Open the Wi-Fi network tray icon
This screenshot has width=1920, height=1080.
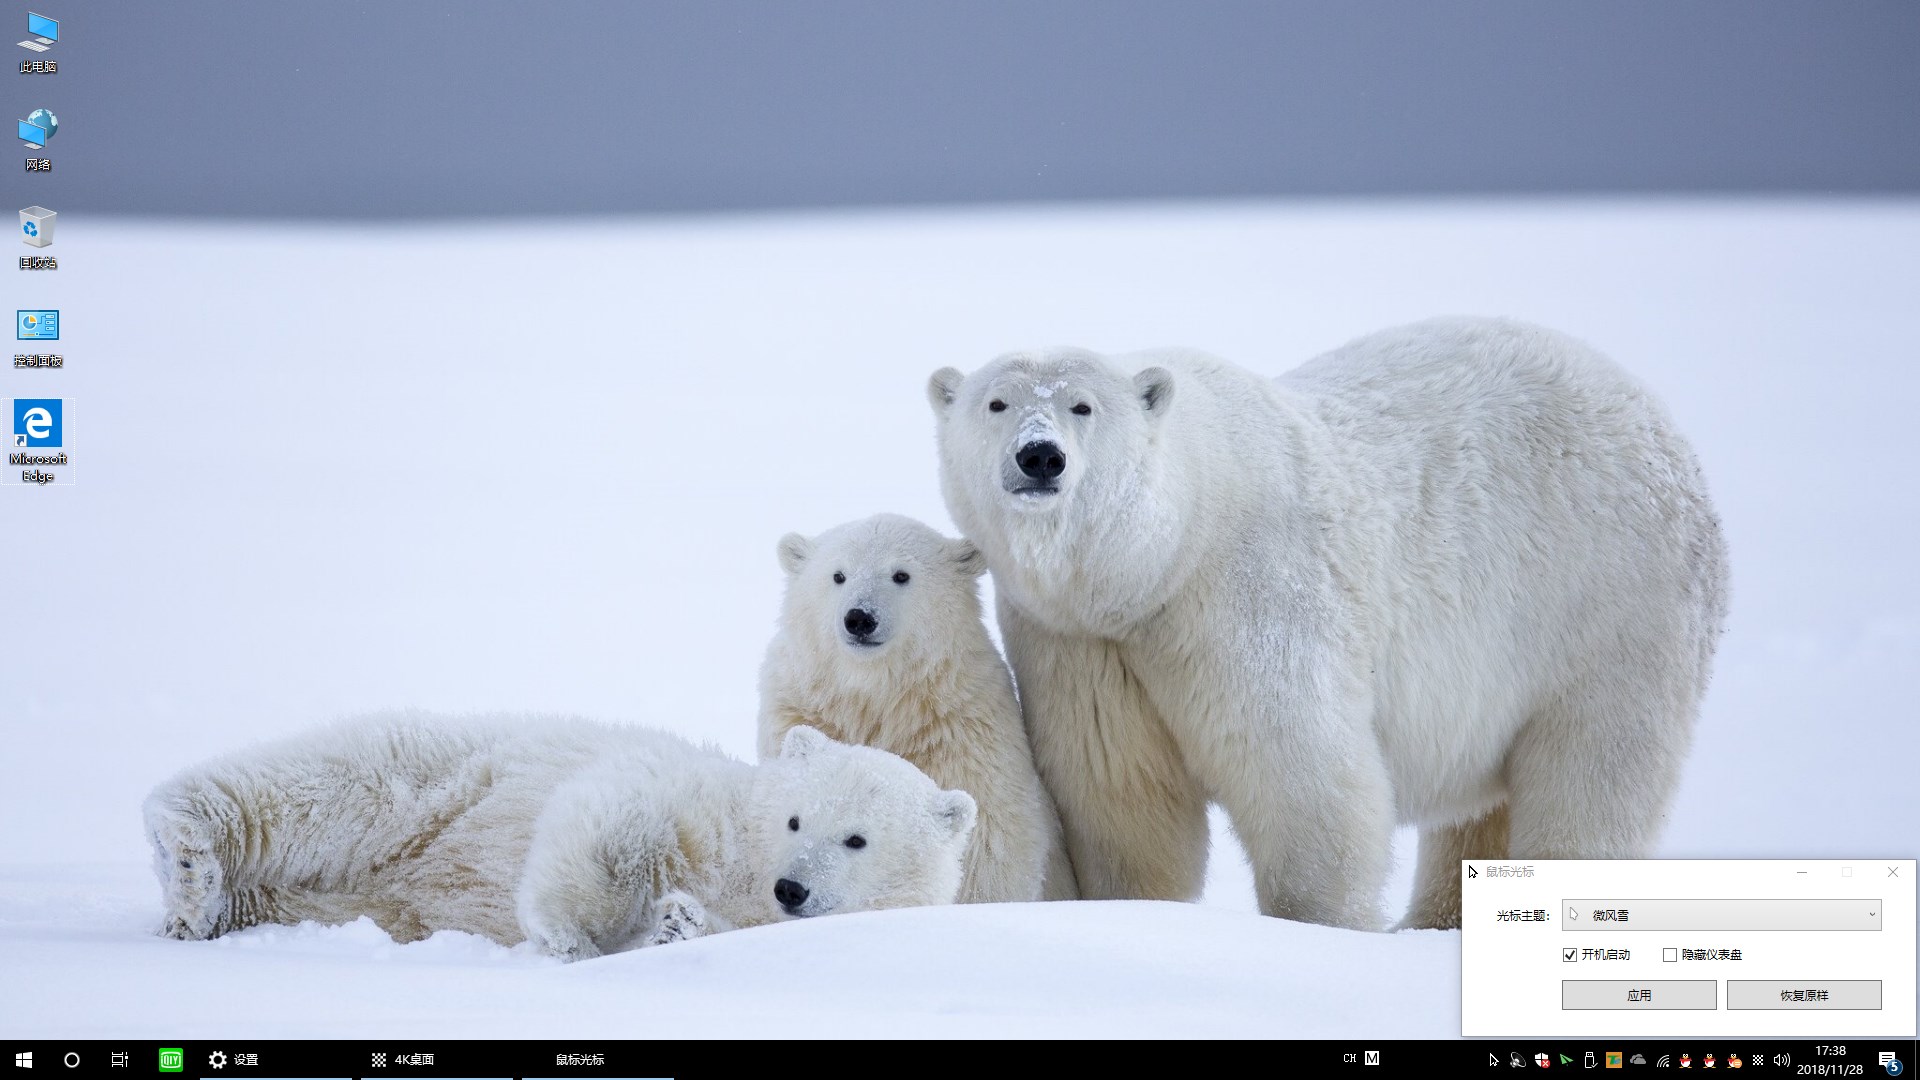(1662, 1060)
